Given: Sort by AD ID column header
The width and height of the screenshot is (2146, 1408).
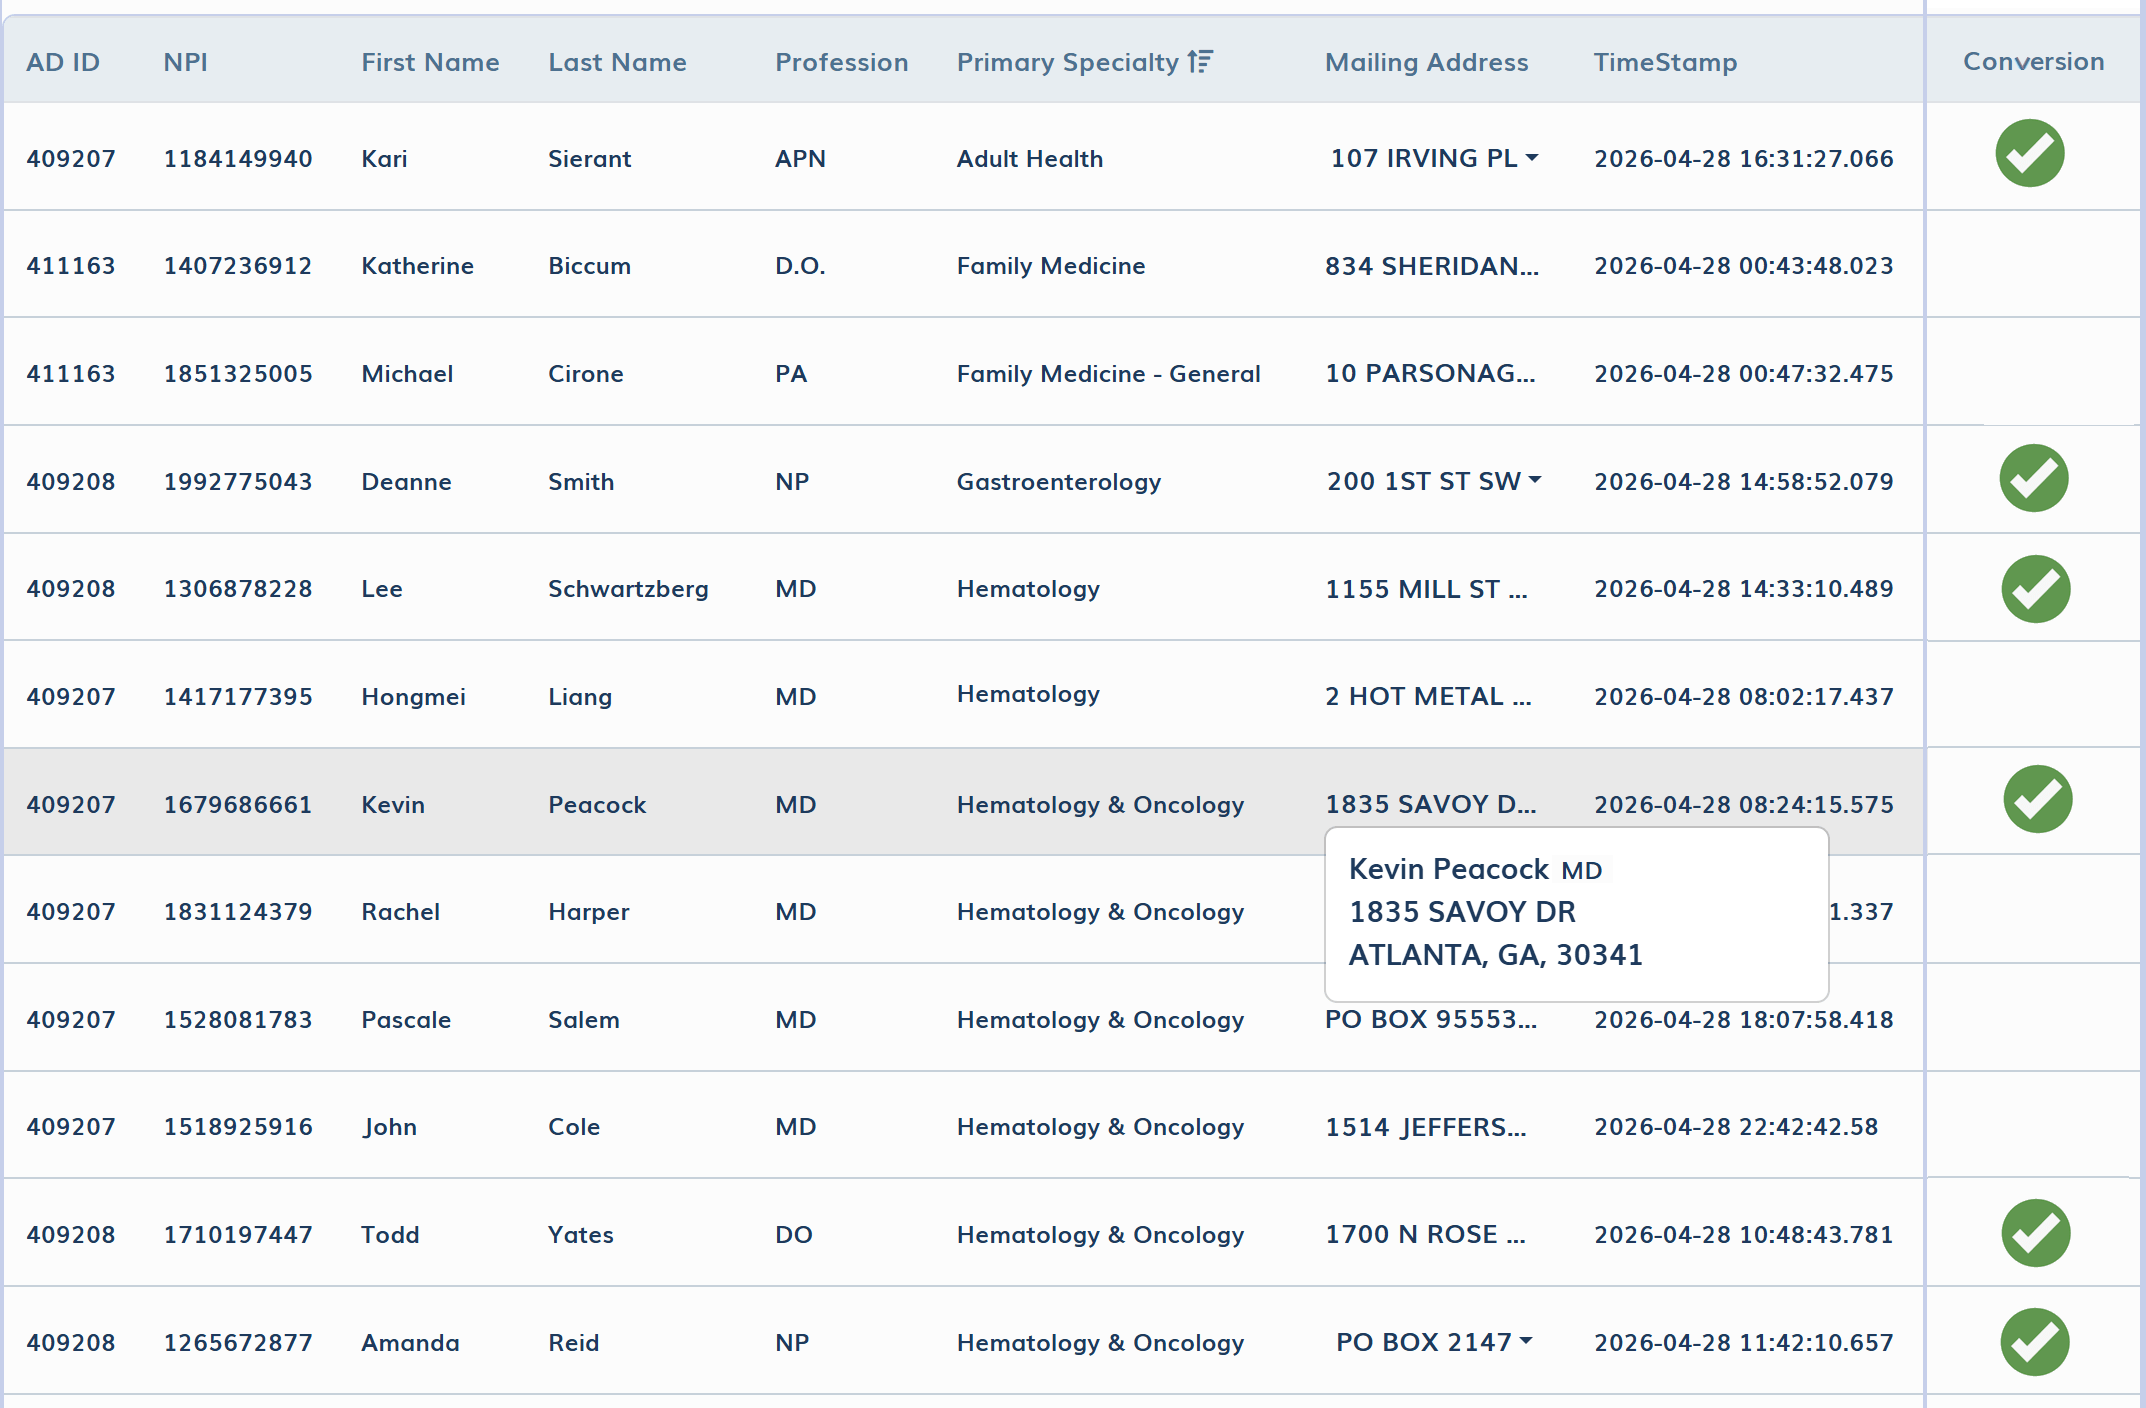Looking at the screenshot, I should click(63, 62).
